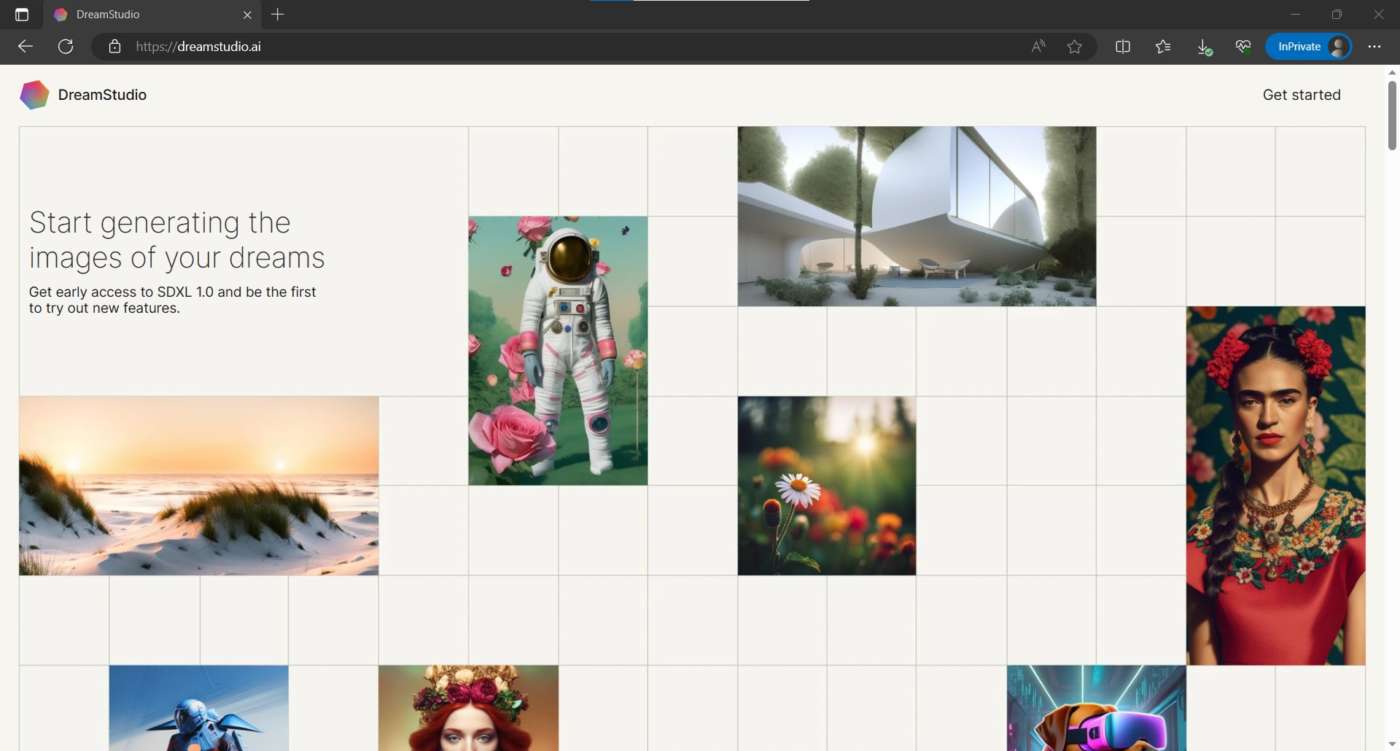Open Browser essentials heart icon

click(x=1243, y=46)
